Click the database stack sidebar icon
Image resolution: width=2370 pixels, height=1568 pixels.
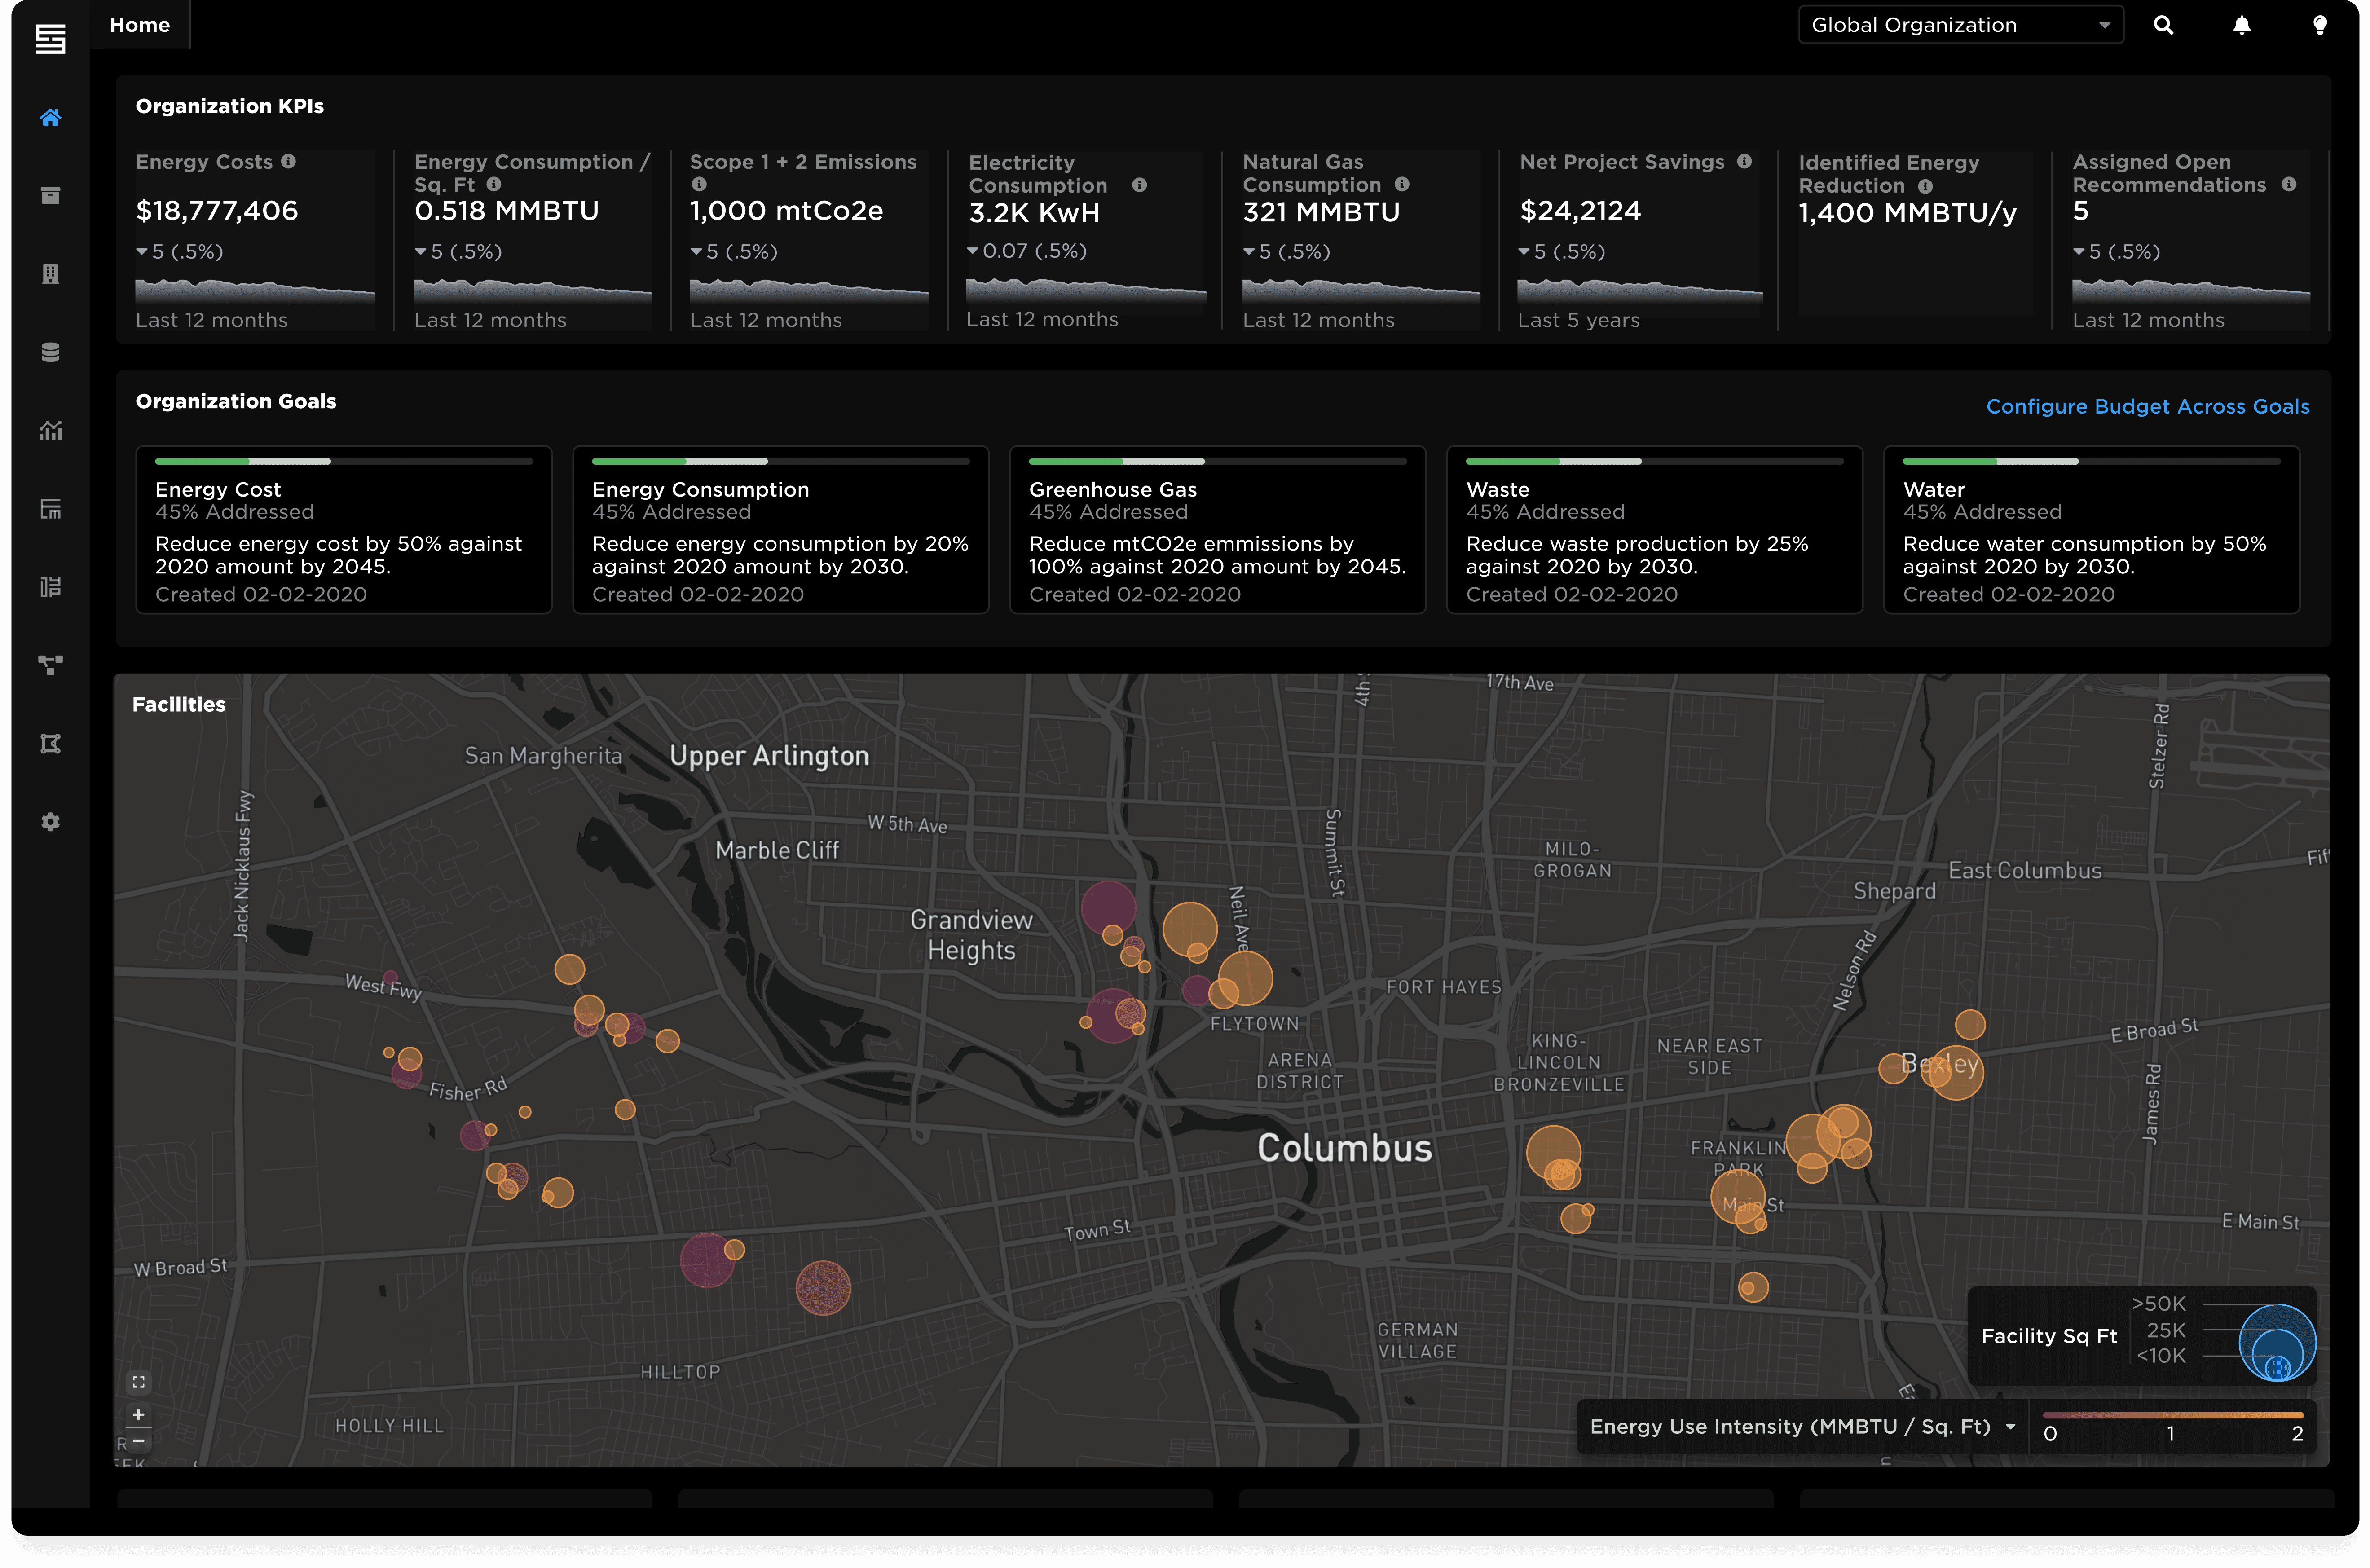(x=50, y=352)
